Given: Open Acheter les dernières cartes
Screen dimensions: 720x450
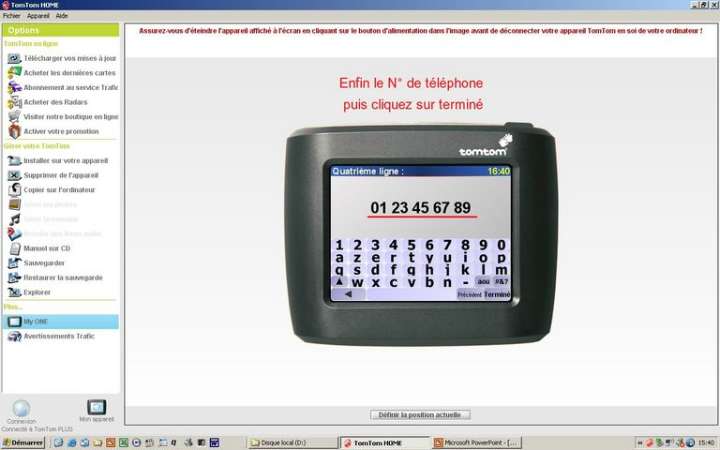Looking at the screenshot, I should [69, 73].
